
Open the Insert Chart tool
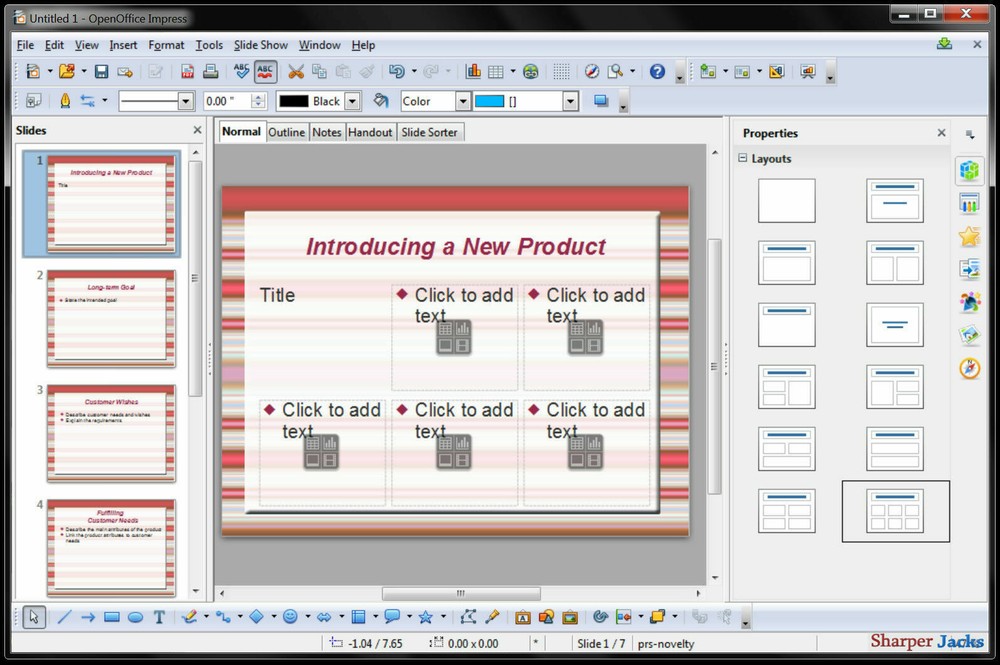pyautogui.click(x=473, y=70)
